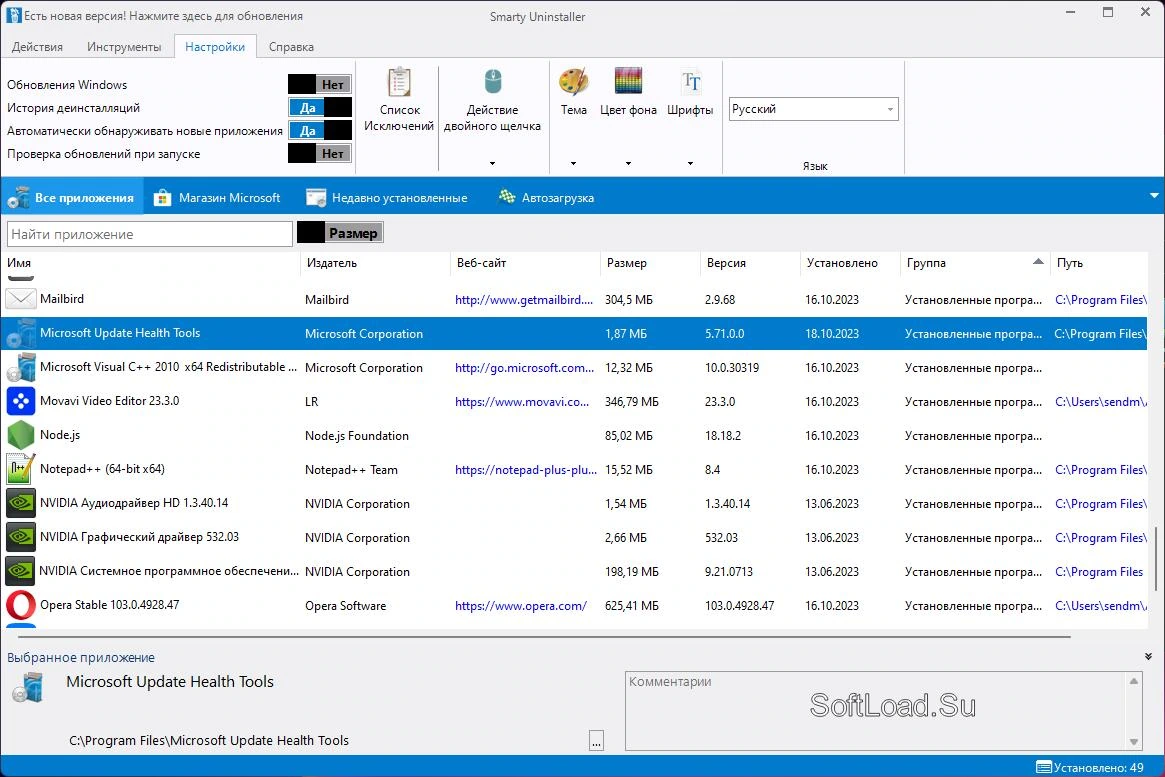Switch to Недавно установленные tab
The height and width of the screenshot is (777, 1165).
pos(387,198)
